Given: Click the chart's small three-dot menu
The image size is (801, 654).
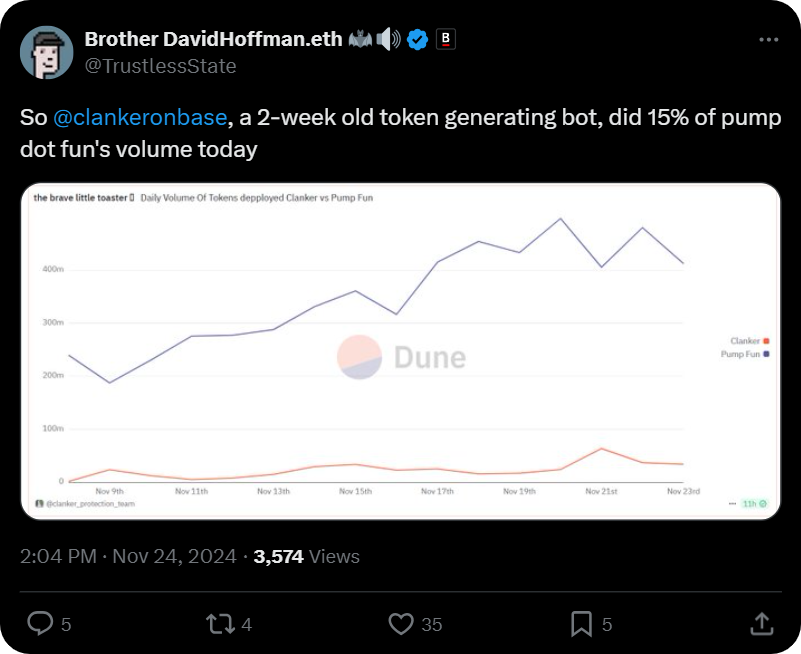Looking at the screenshot, I should [x=732, y=504].
